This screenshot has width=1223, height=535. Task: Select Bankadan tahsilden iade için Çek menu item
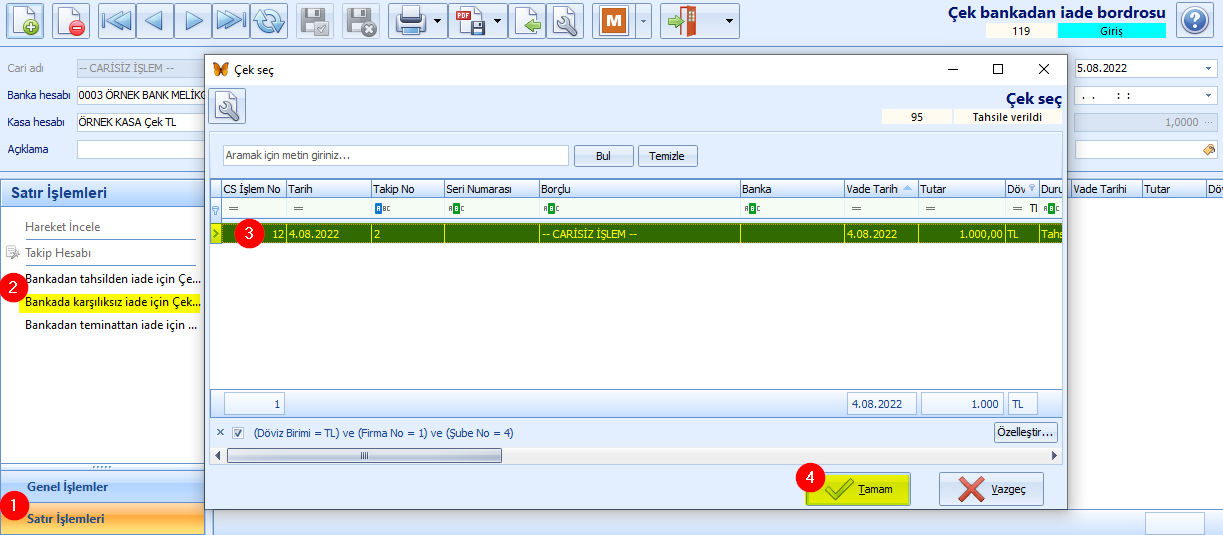112,279
